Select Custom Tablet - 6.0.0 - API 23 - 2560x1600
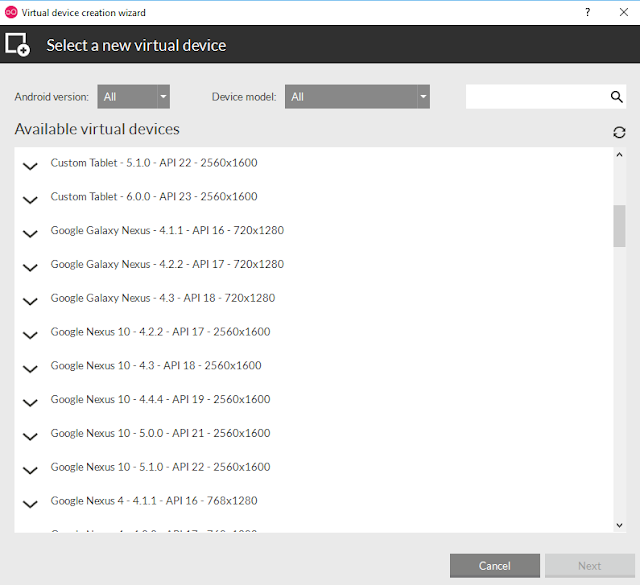The height and width of the screenshot is (585, 640). pos(154,197)
